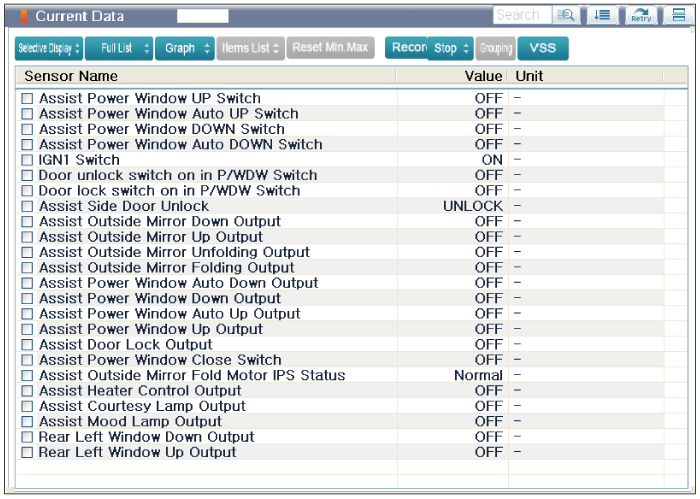Screen dimensions: 700x499
Task: Open the Selective Display dropdown
Action: [49, 48]
